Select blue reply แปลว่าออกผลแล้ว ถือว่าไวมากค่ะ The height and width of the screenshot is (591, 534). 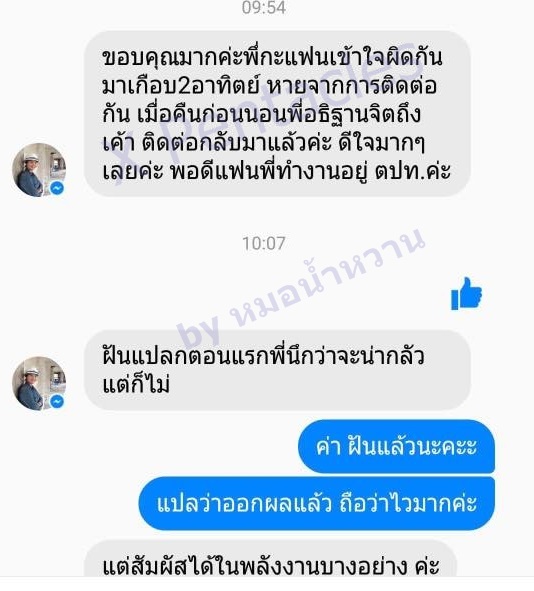(x=317, y=504)
